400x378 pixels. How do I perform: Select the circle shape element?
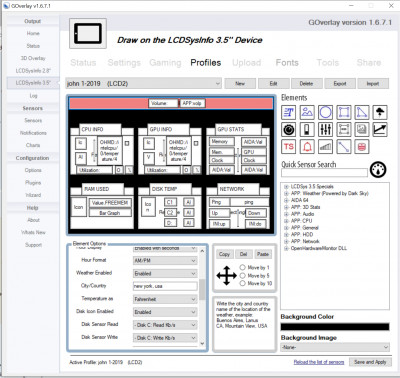click(325, 113)
